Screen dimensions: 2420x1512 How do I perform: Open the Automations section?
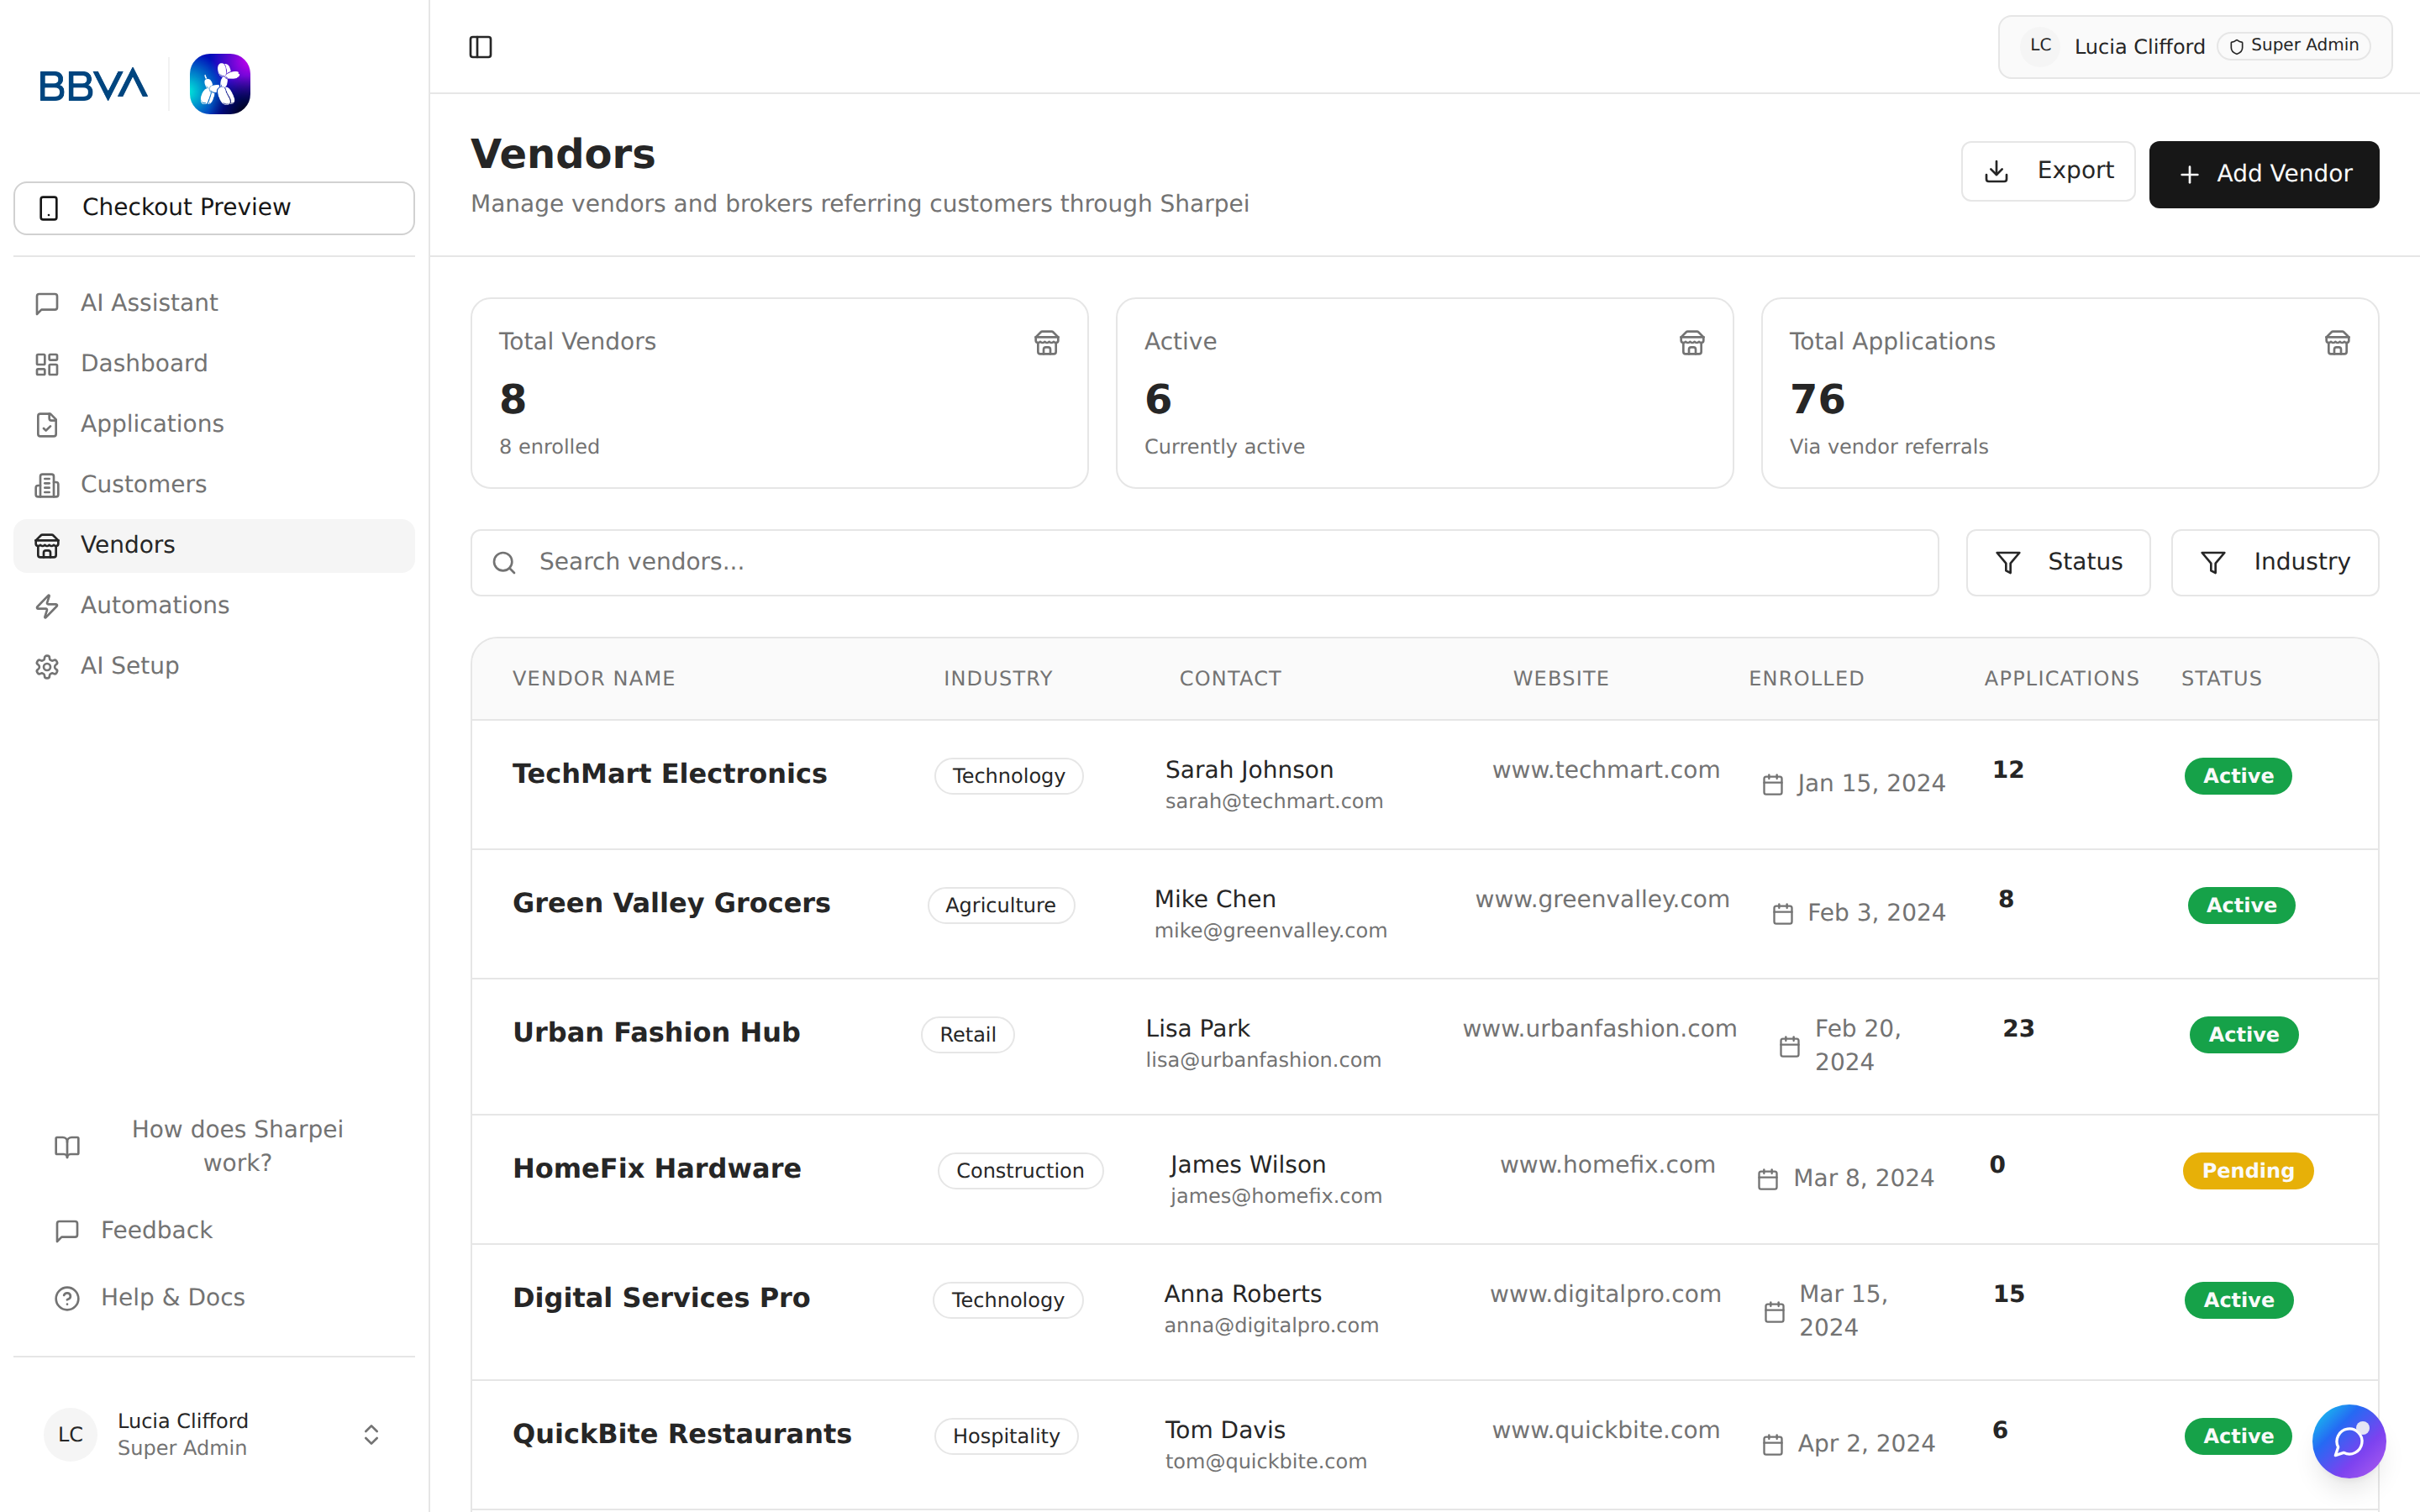(154, 605)
